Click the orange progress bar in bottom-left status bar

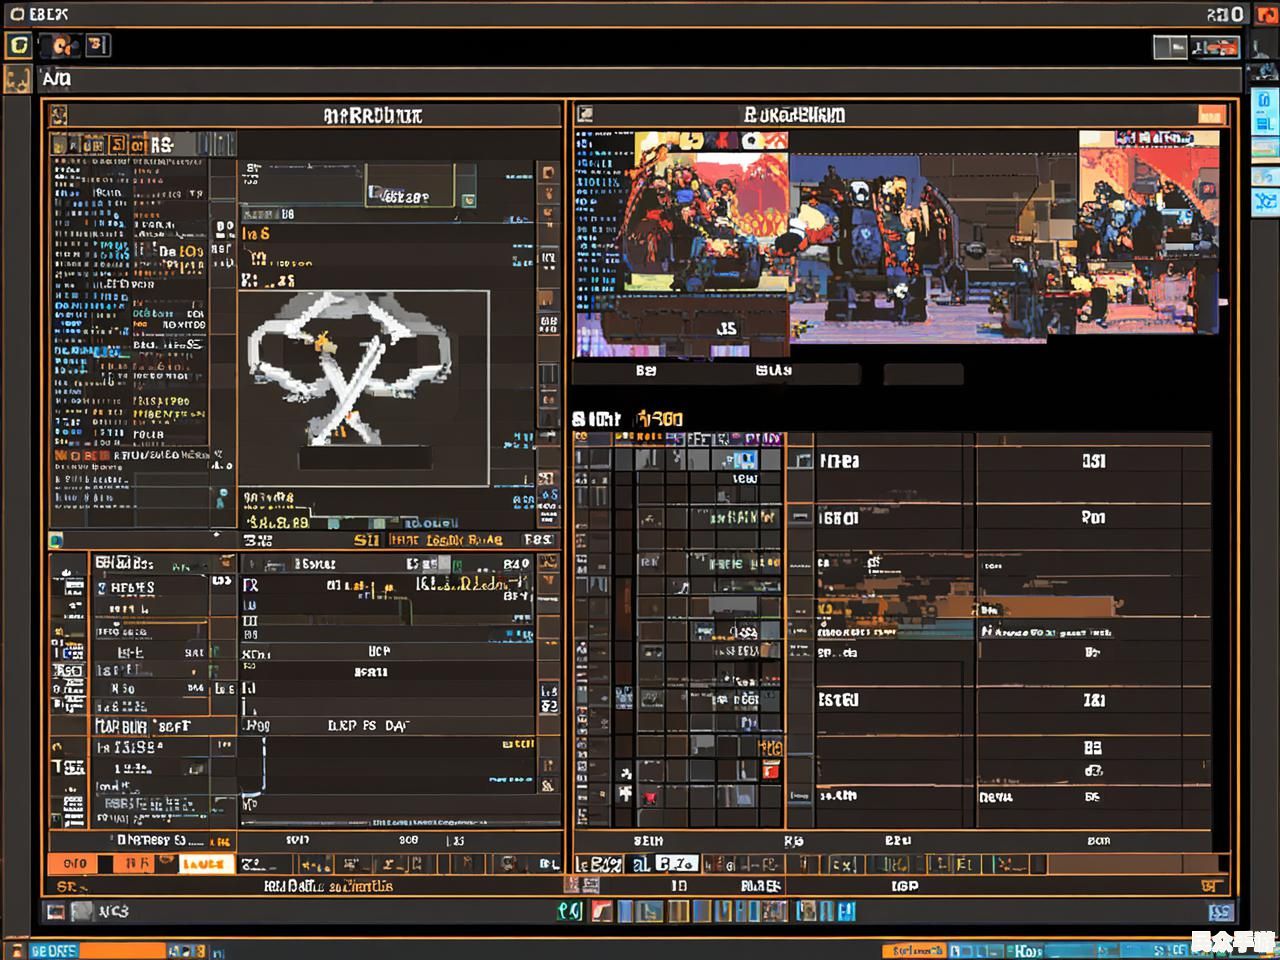pos(120,950)
